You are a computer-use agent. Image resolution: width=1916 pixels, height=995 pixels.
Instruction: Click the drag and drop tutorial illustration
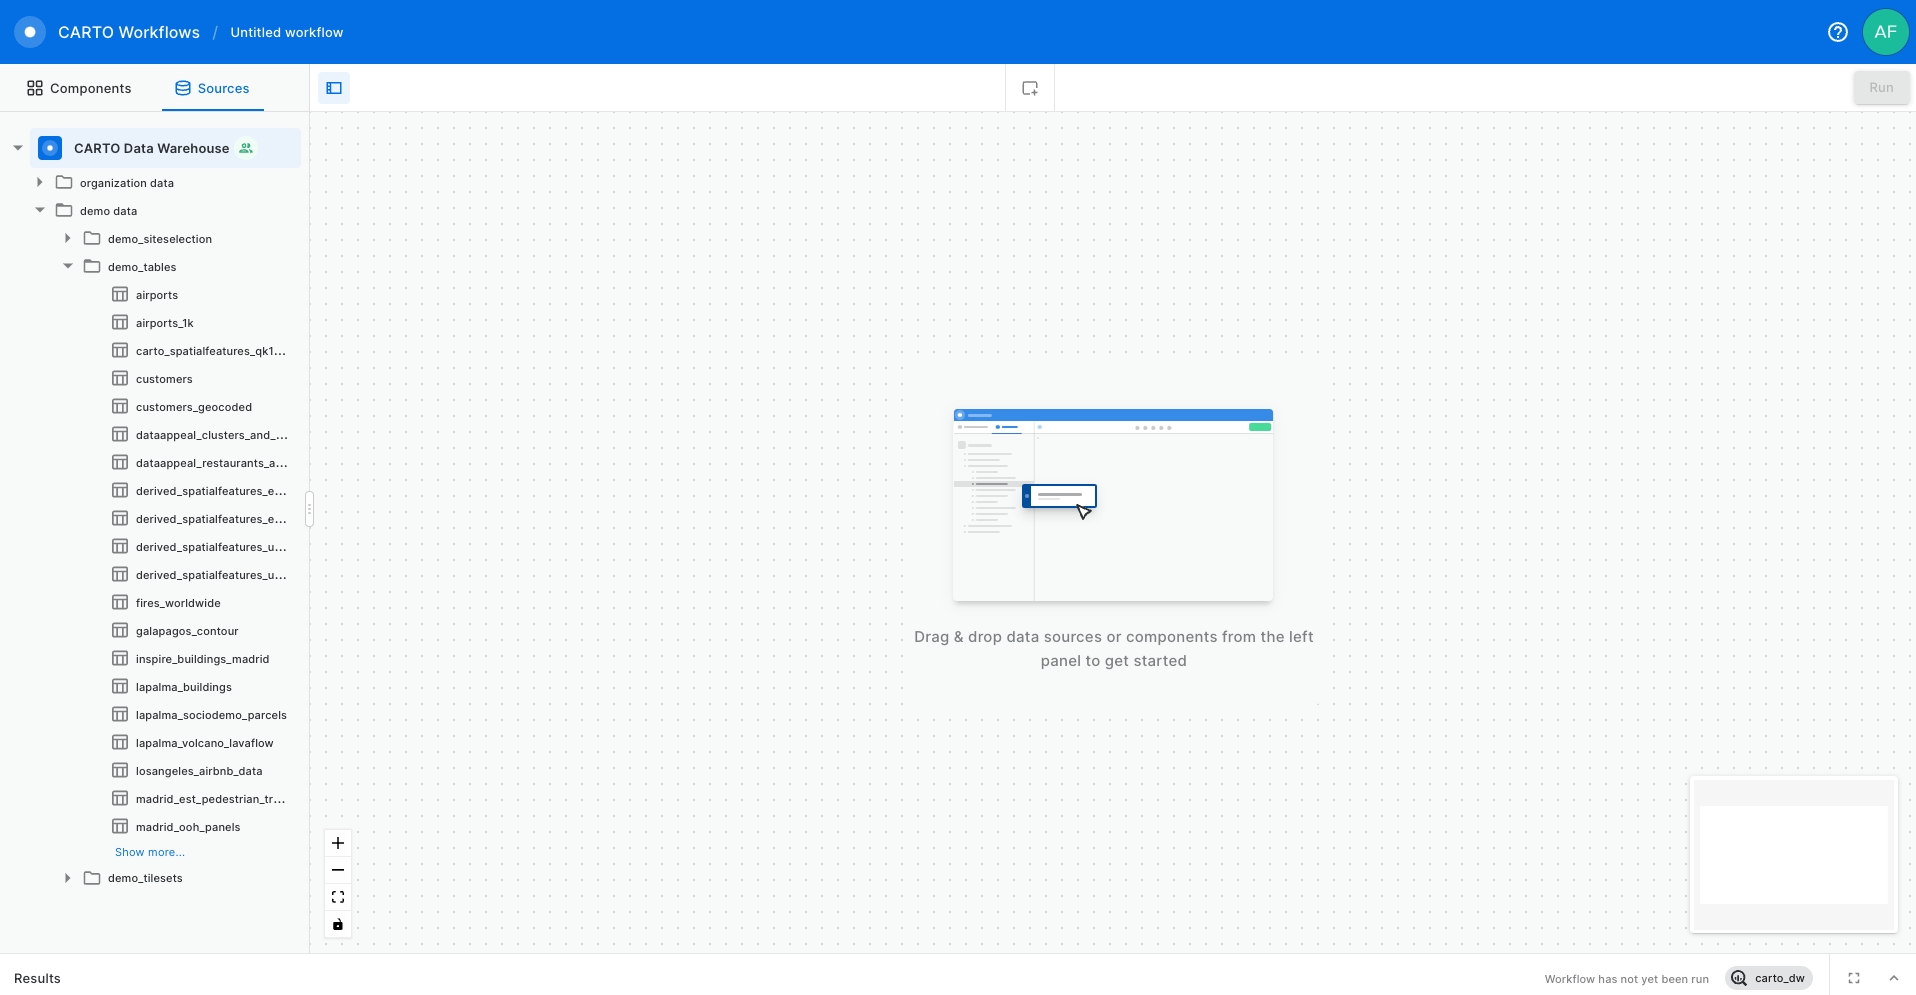[1113, 505]
